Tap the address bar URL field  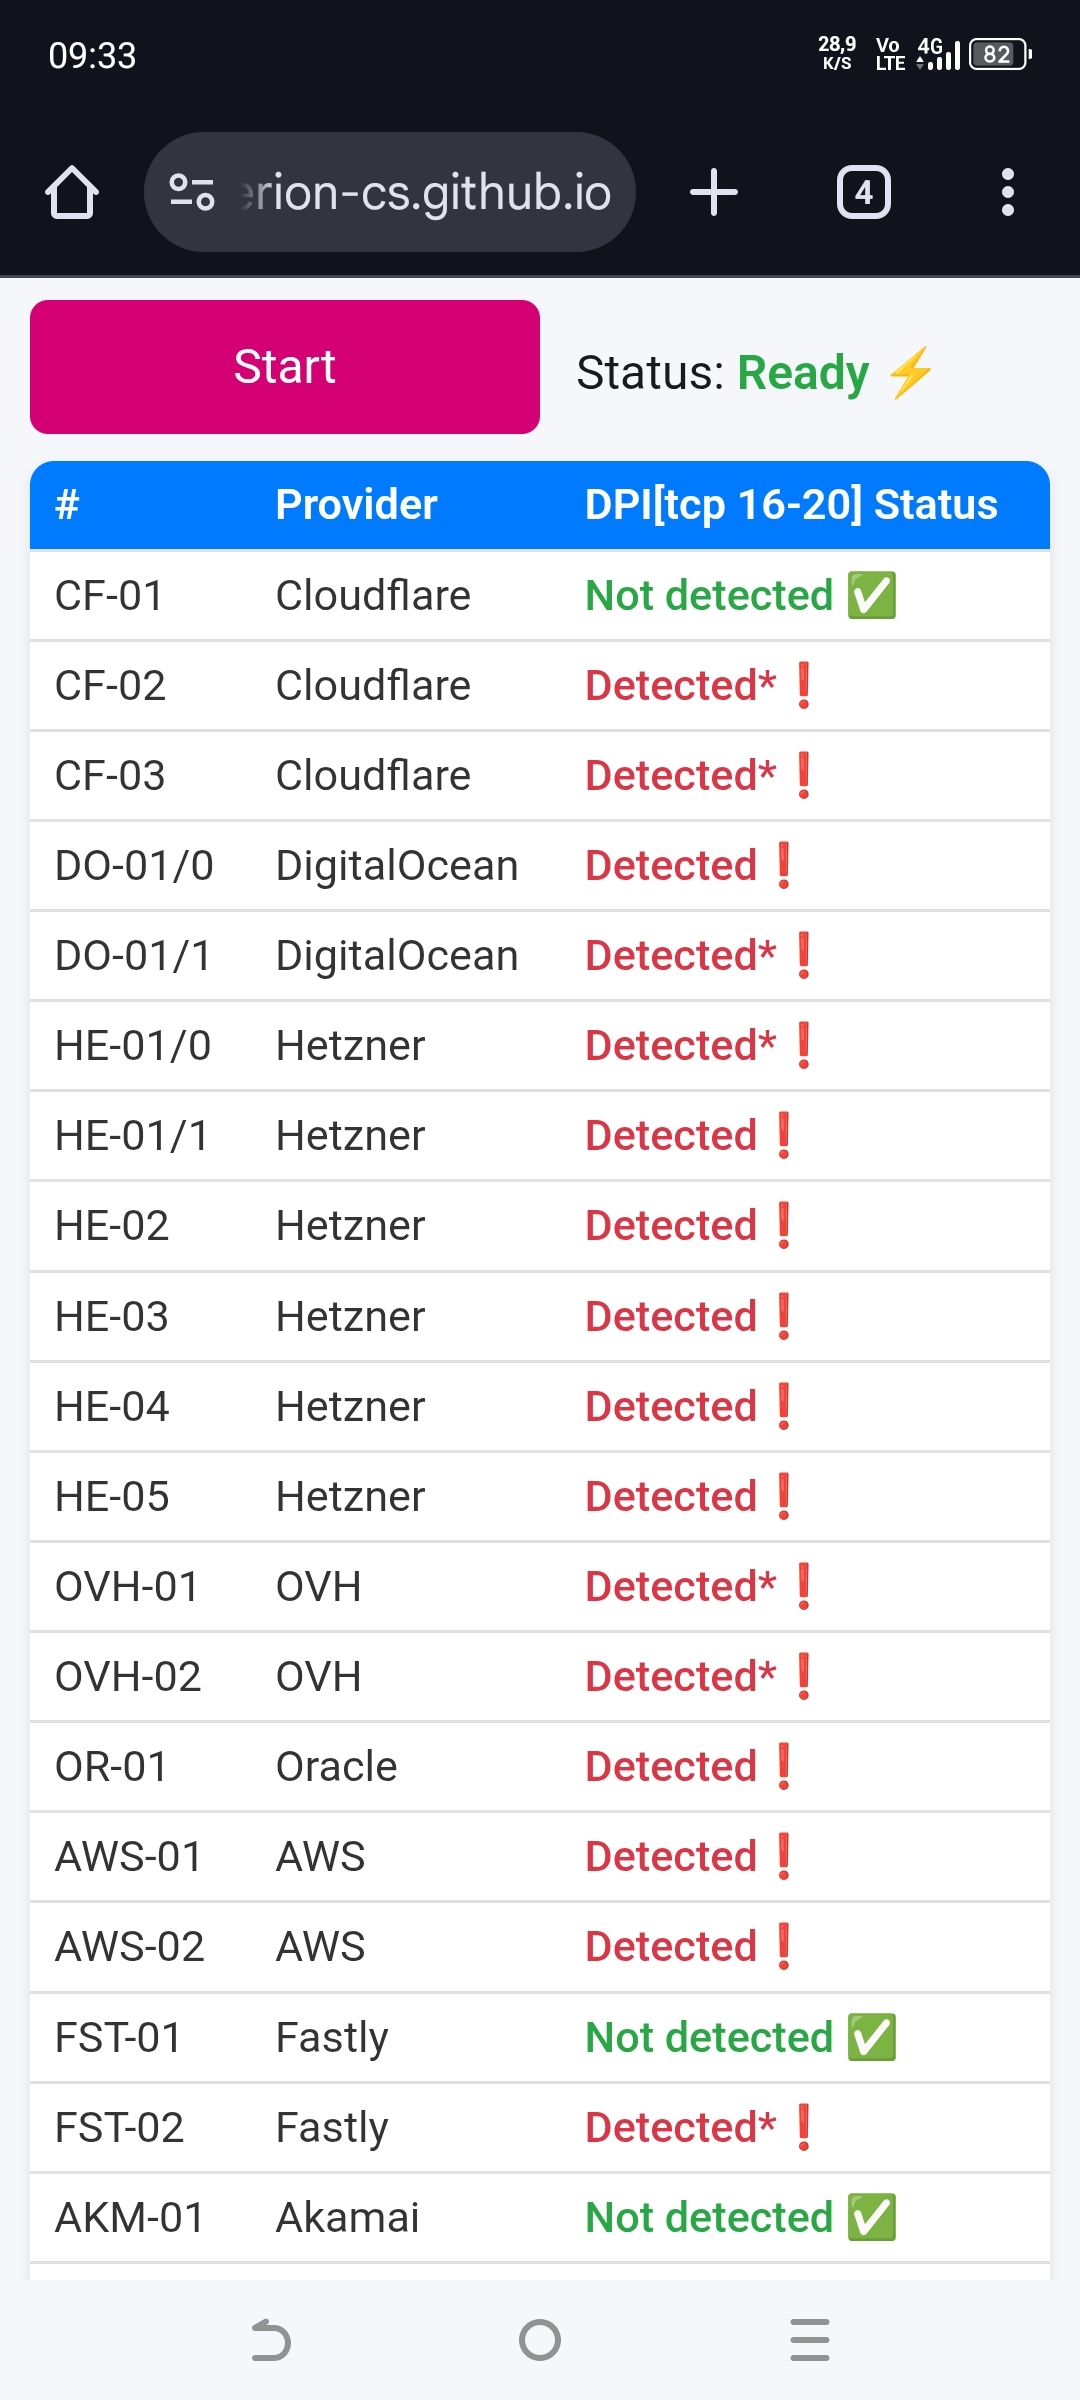point(425,192)
